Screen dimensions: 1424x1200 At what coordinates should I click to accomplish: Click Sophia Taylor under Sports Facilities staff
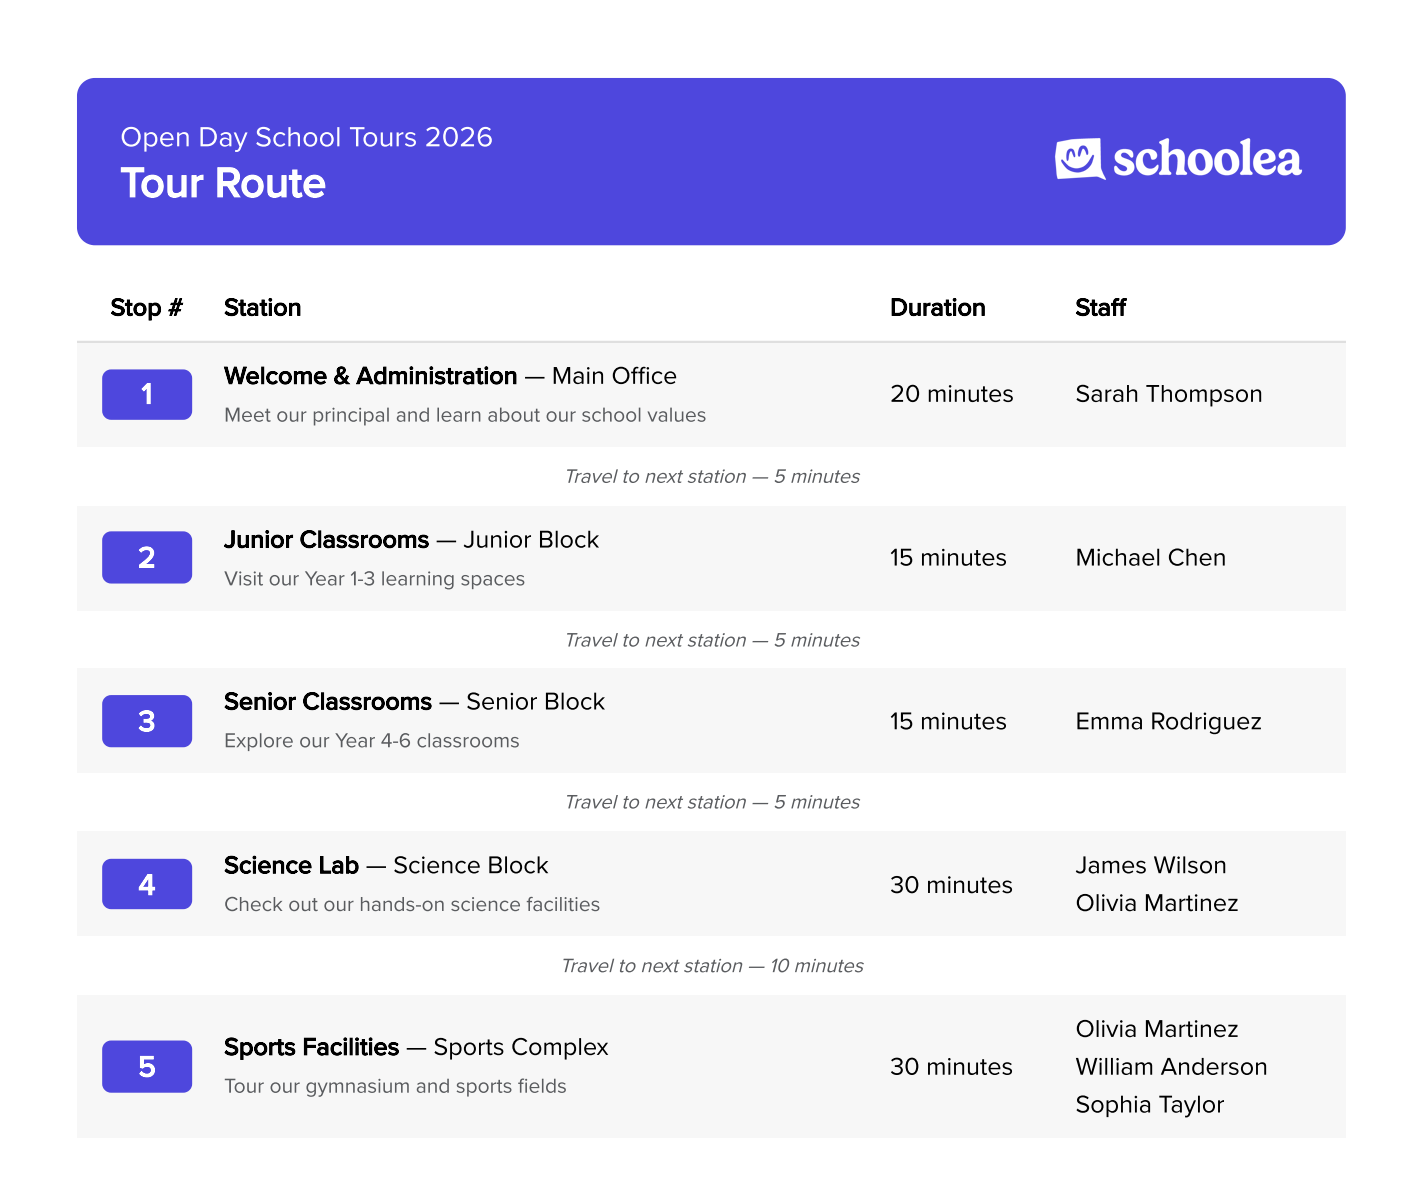[1149, 1104]
